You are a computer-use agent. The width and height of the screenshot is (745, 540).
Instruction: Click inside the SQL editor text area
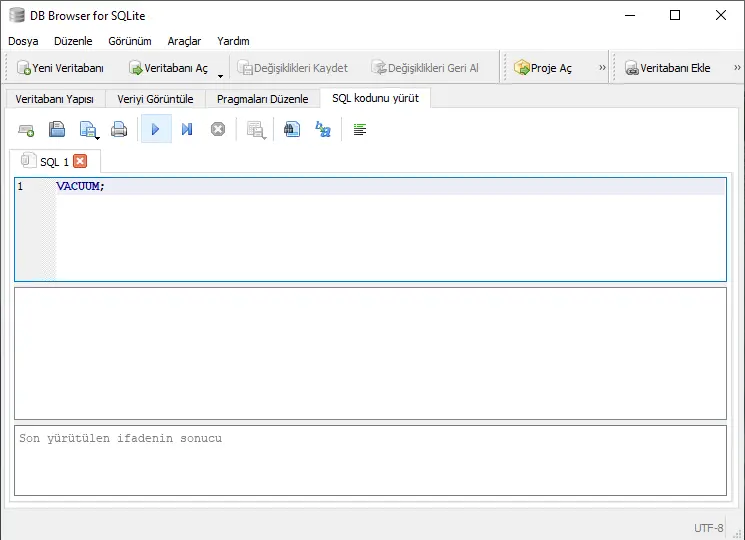coord(390,235)
